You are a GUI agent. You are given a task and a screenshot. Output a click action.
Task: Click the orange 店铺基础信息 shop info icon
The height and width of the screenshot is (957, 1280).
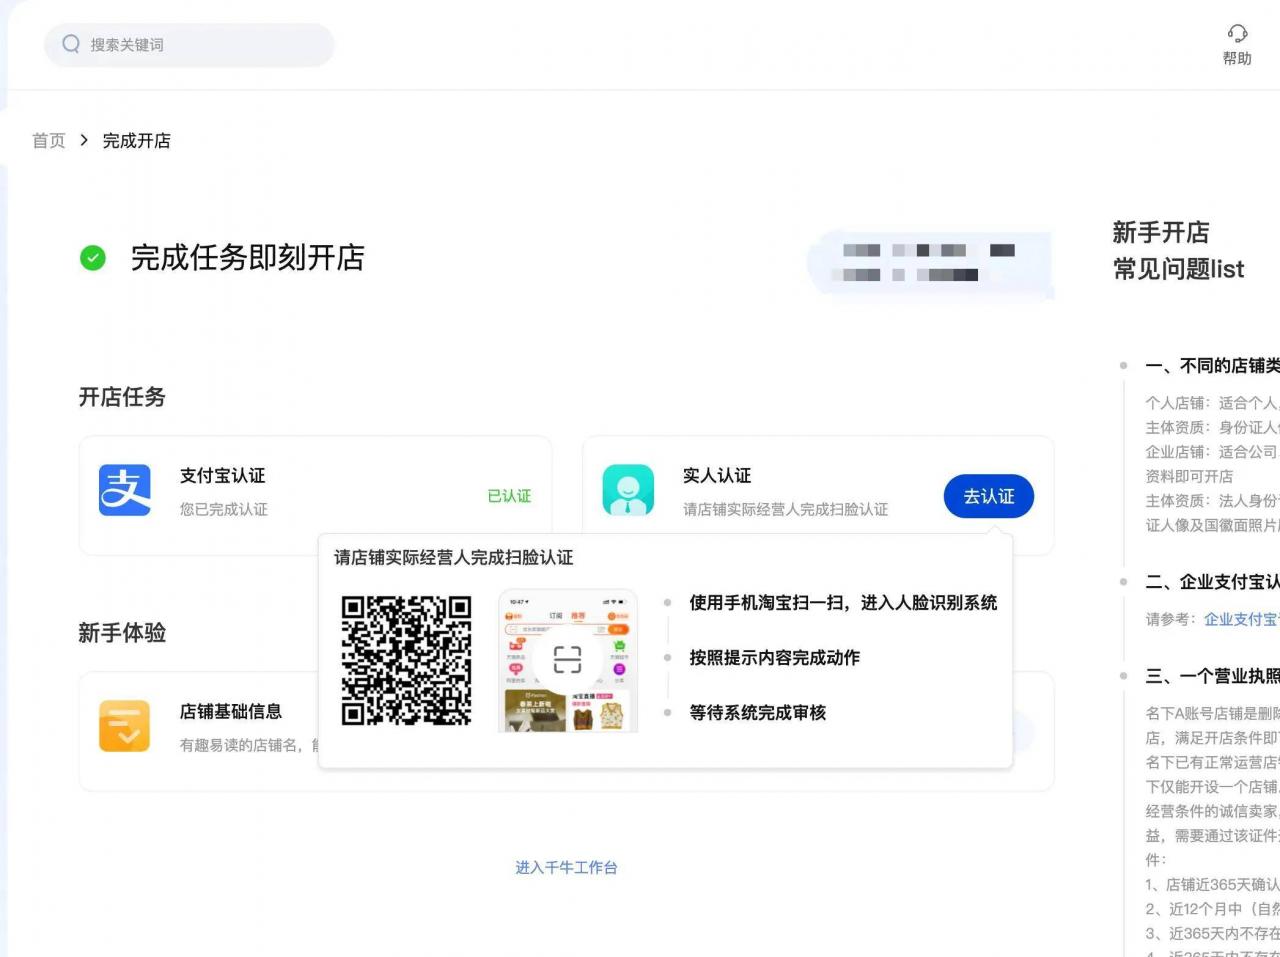(124, 726)
